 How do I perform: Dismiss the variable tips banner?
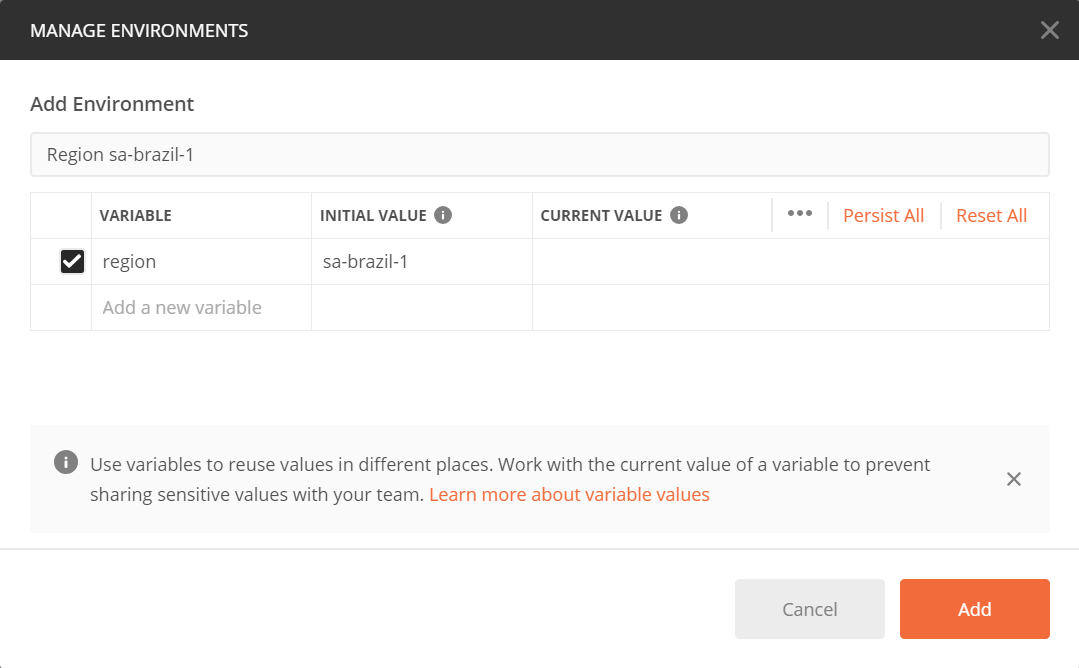point(1014,479)
